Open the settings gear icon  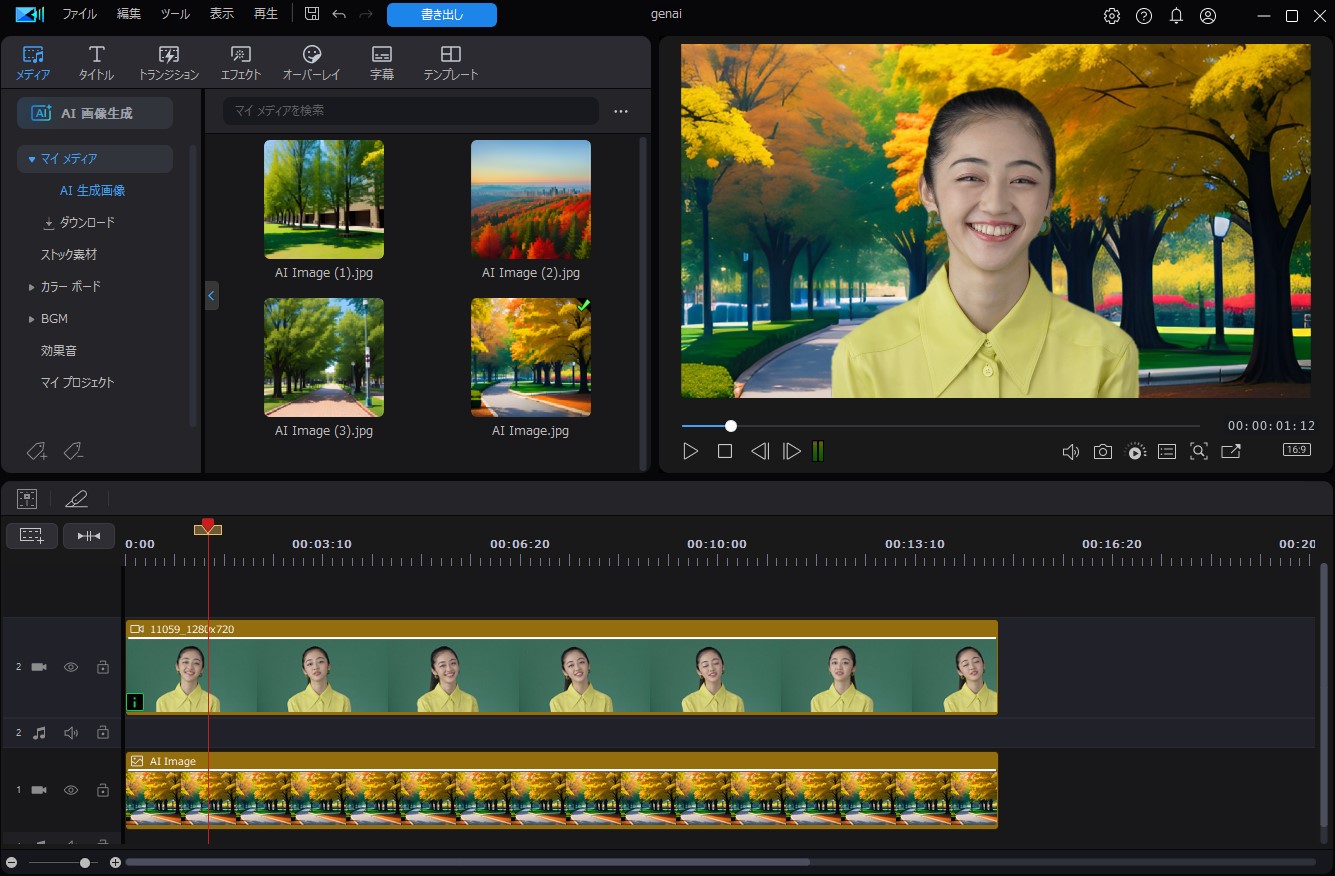(1112, 16)
